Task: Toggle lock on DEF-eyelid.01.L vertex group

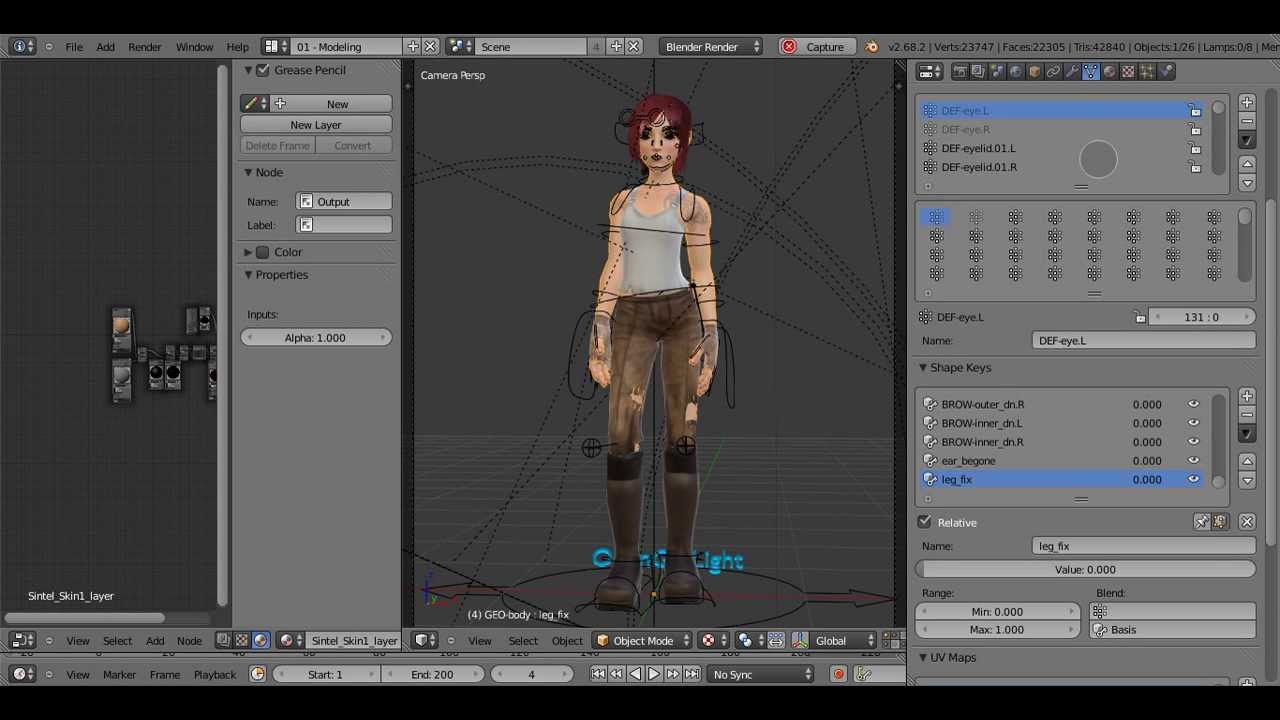Action: (1194, 148)
